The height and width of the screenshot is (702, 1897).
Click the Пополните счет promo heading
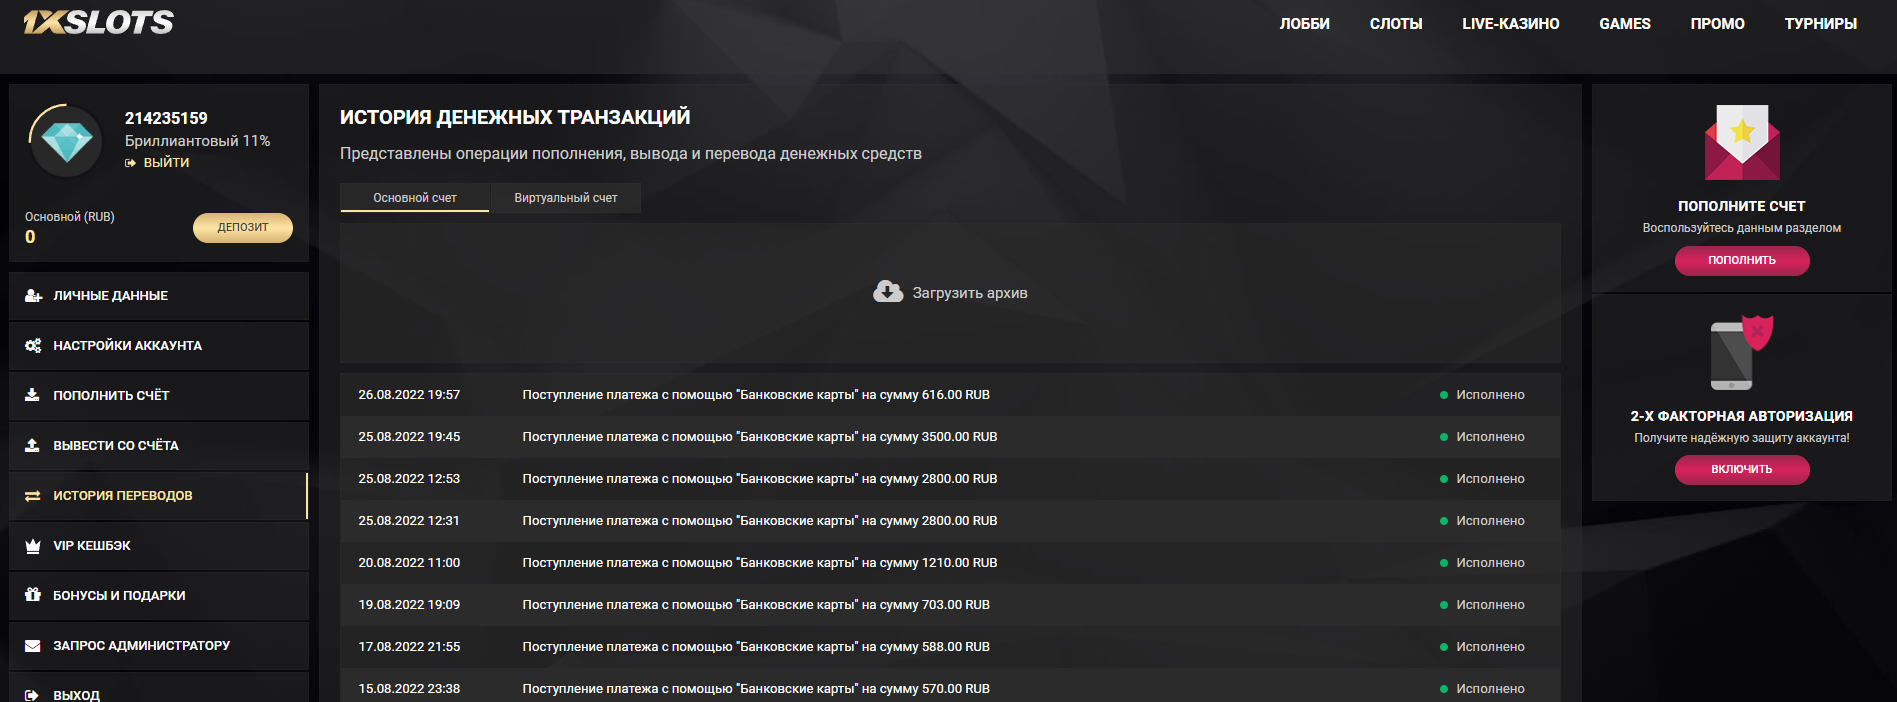coord(1741,206)
